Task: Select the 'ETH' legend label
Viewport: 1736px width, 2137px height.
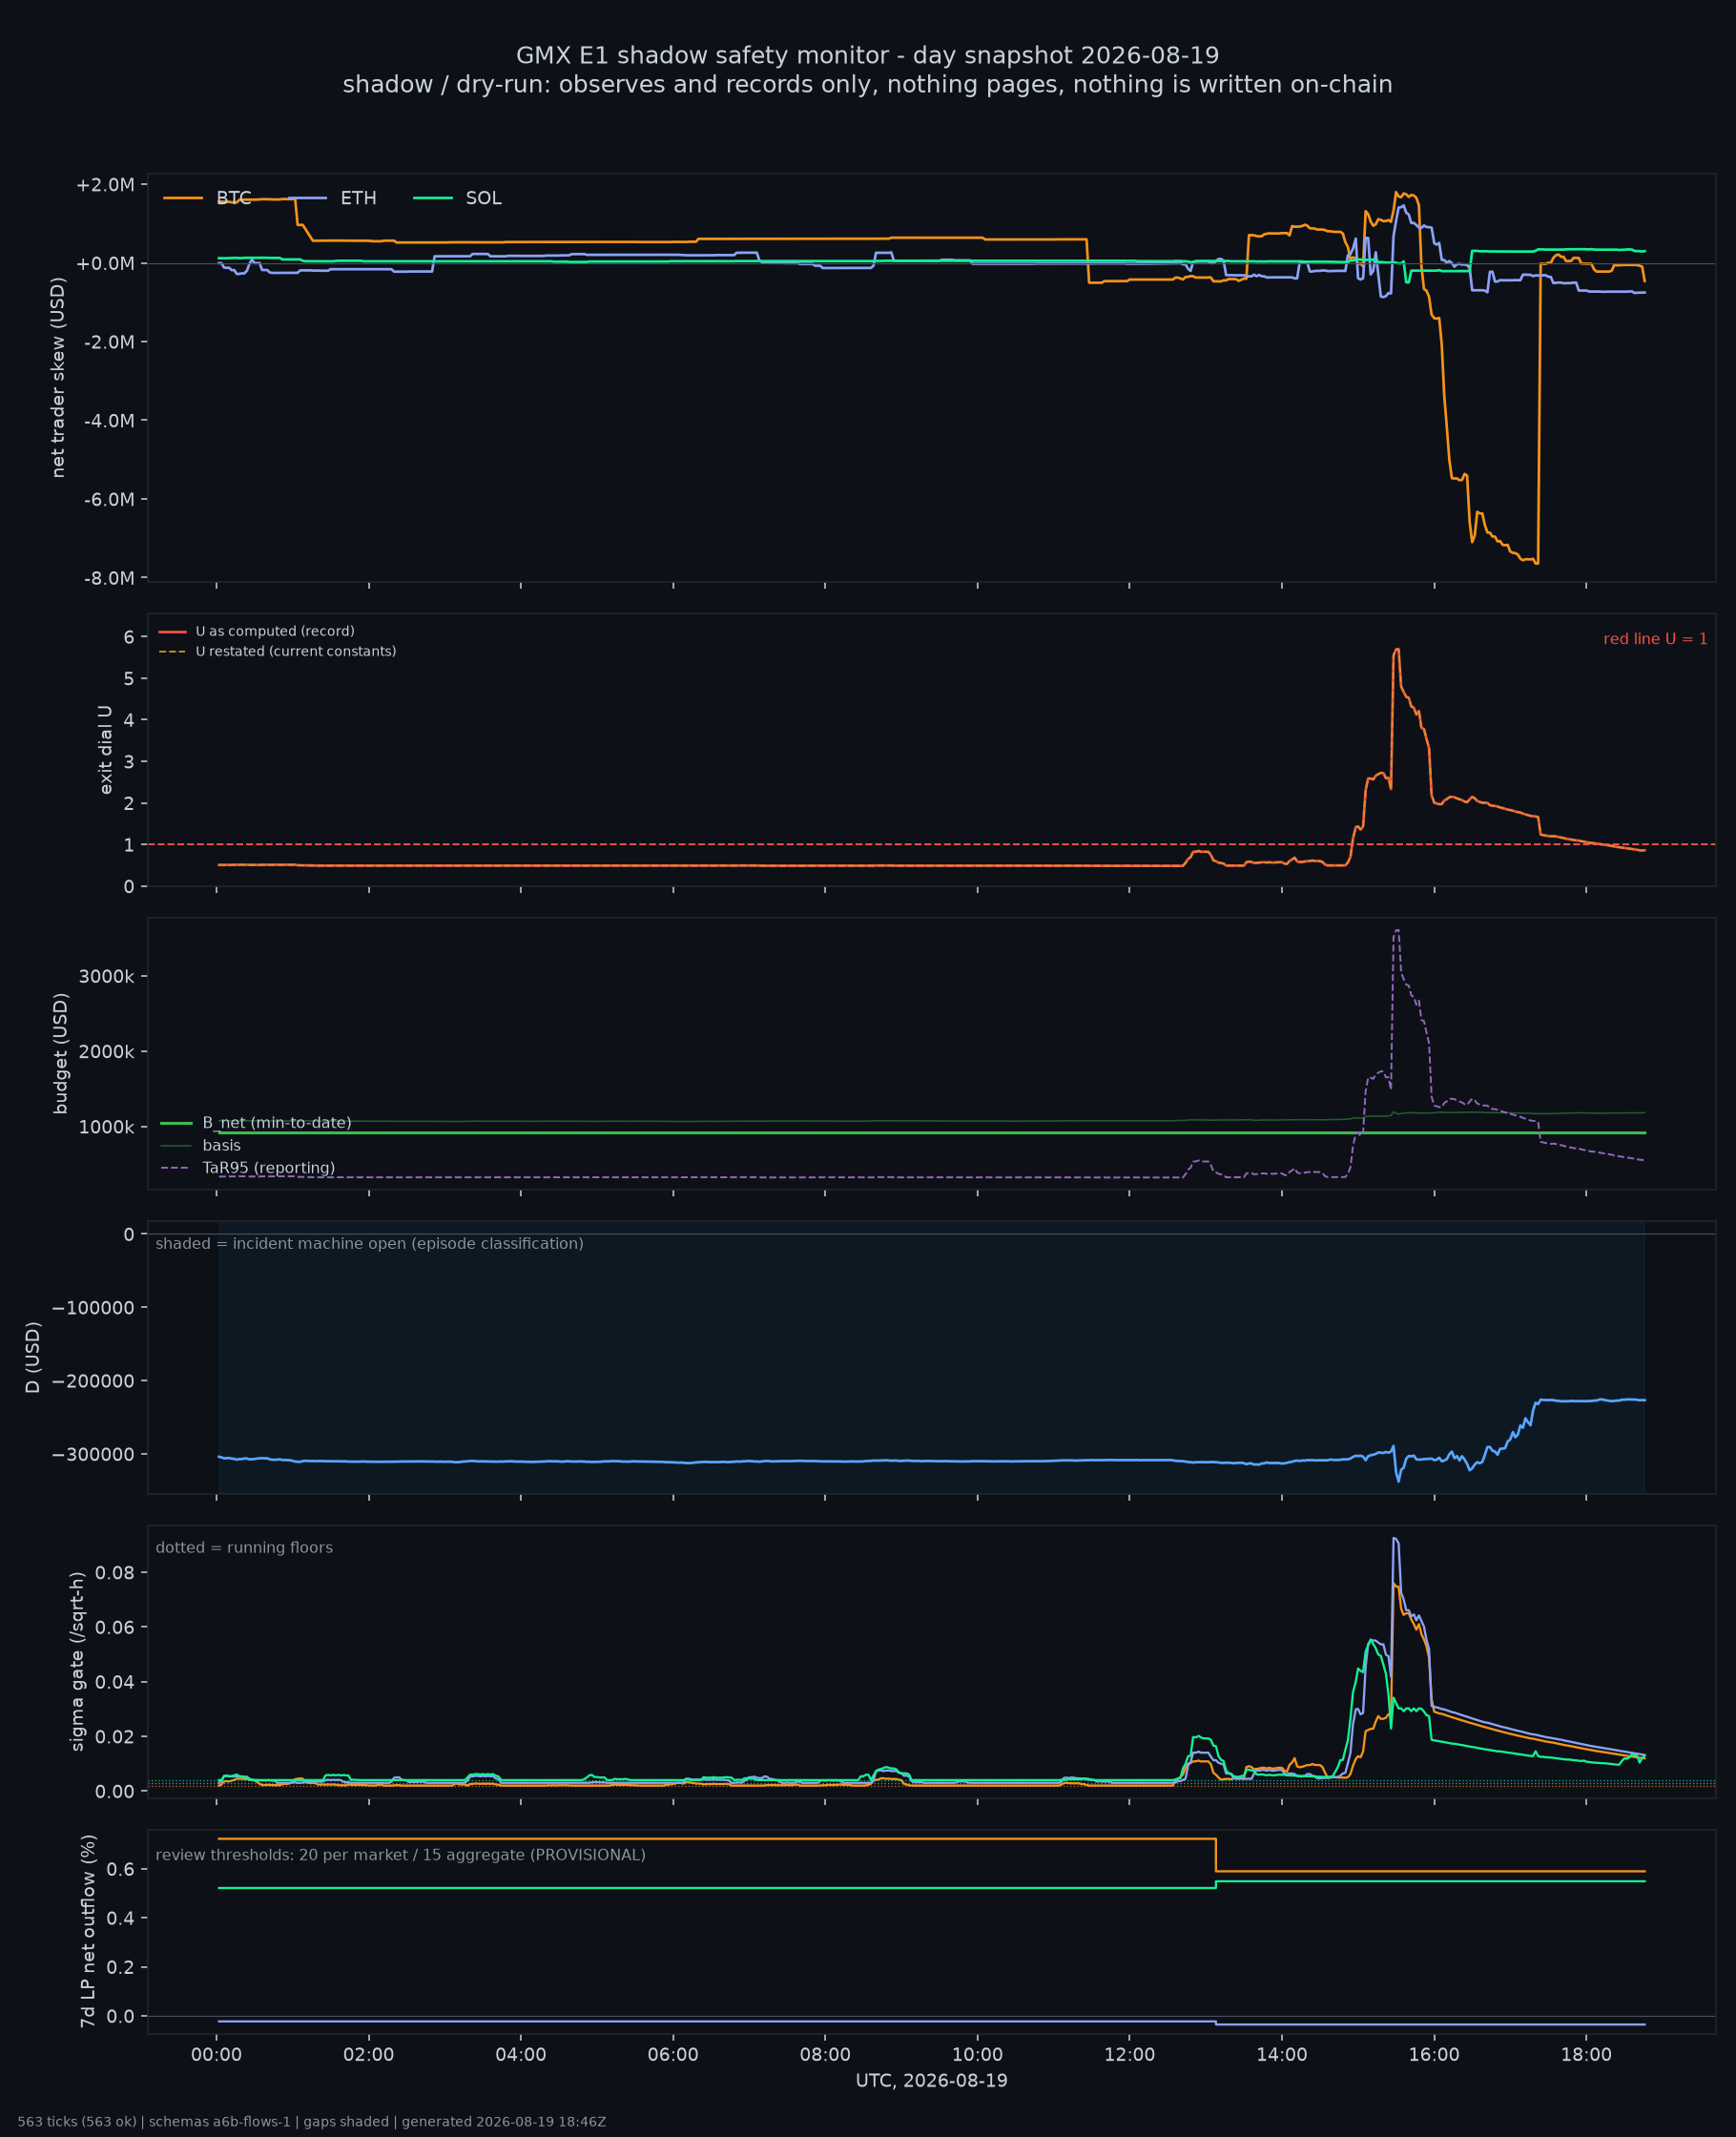Action: click(358, 198)
